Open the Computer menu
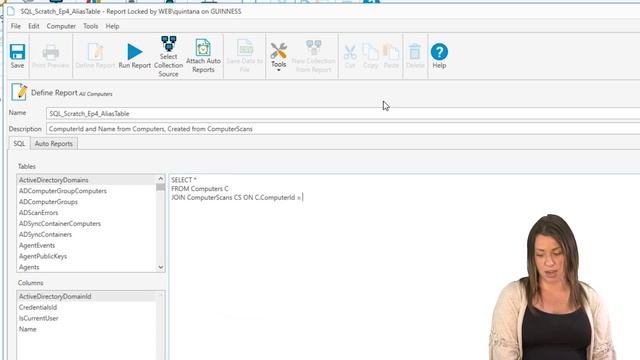 point(61,26)
